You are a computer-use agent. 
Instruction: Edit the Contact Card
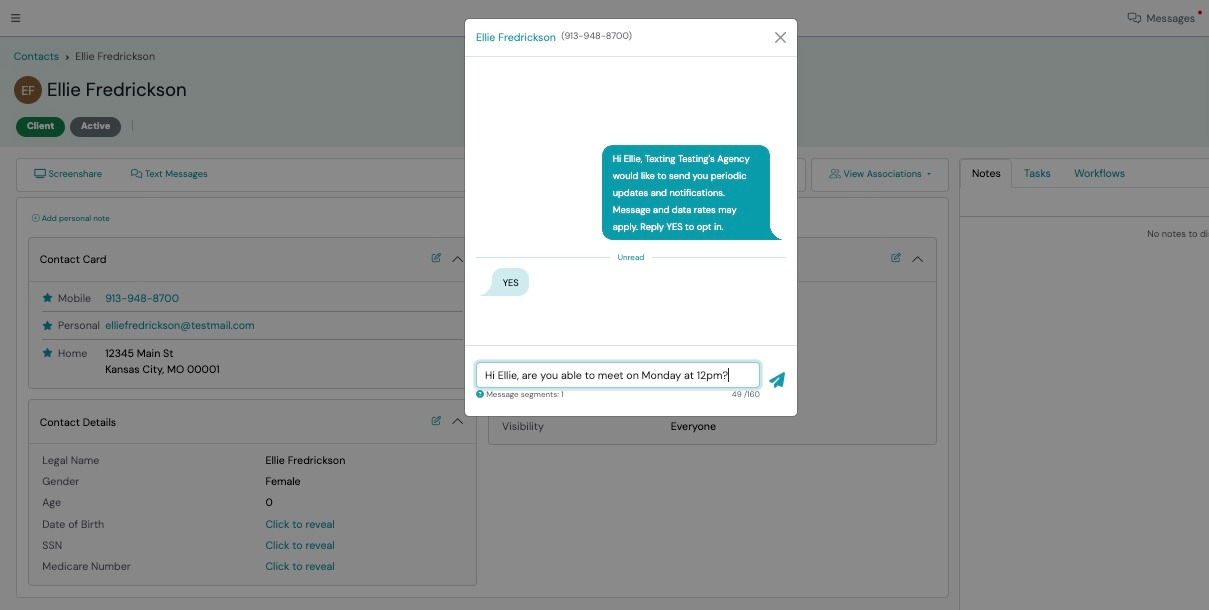coord(436,258)
